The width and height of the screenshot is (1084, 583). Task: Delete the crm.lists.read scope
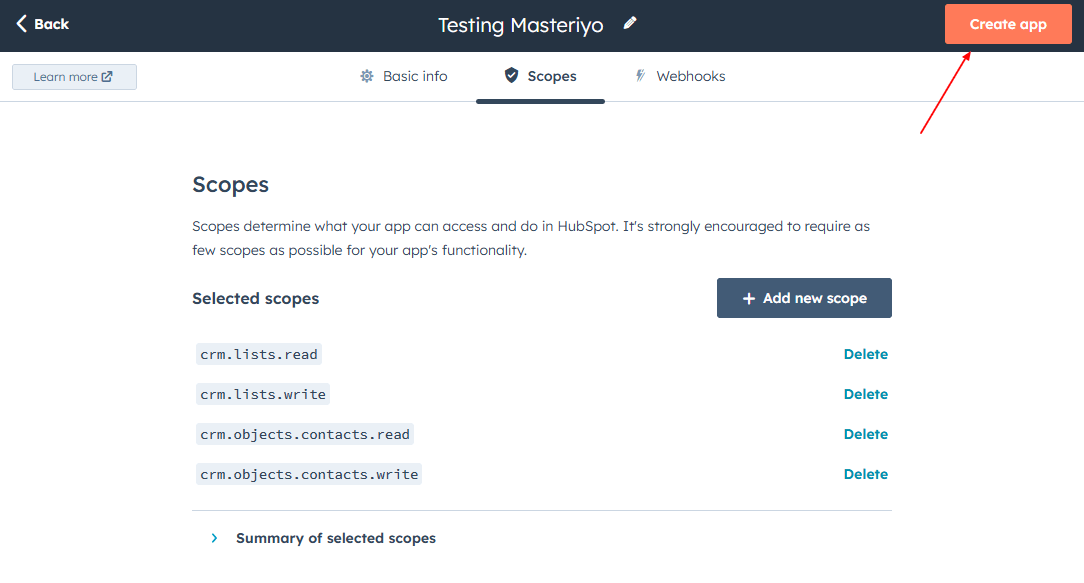pyautogui.click(x=866, y=354)
